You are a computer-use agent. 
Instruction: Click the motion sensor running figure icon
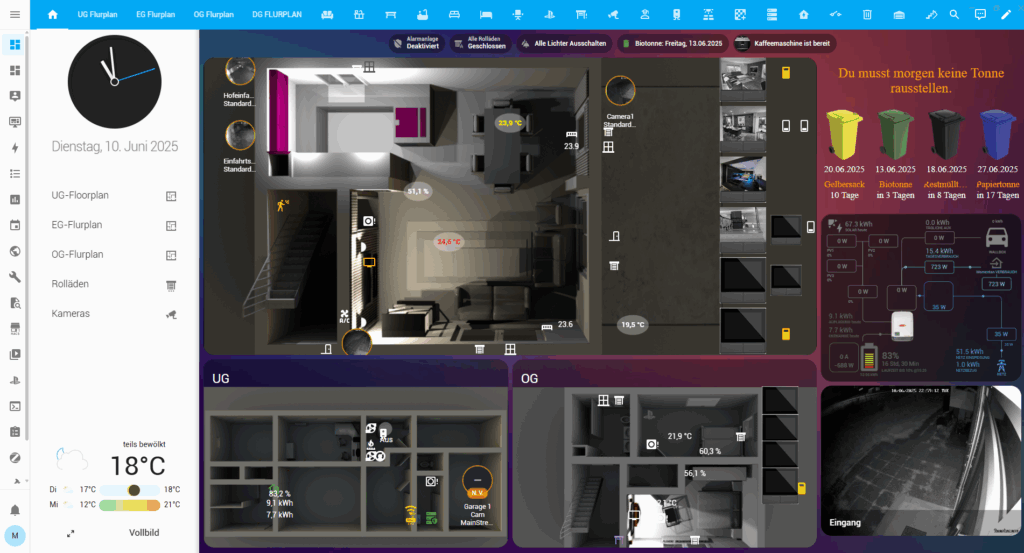click(x=283, y=205)
